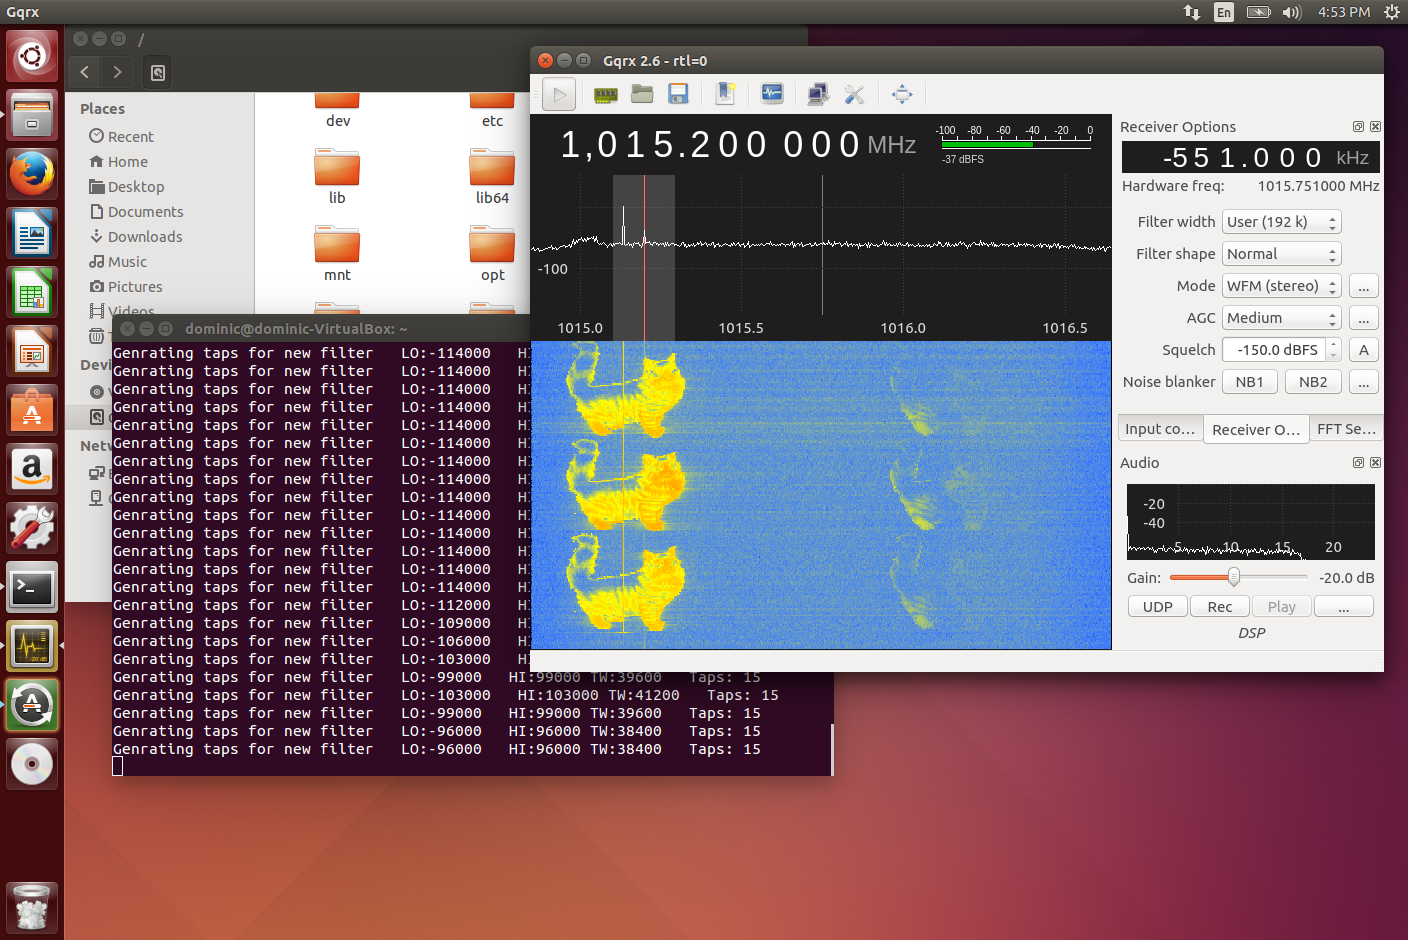Switch to the Input controls tab
Viewport: 1408px width, 940px height.
[1160, 429]
